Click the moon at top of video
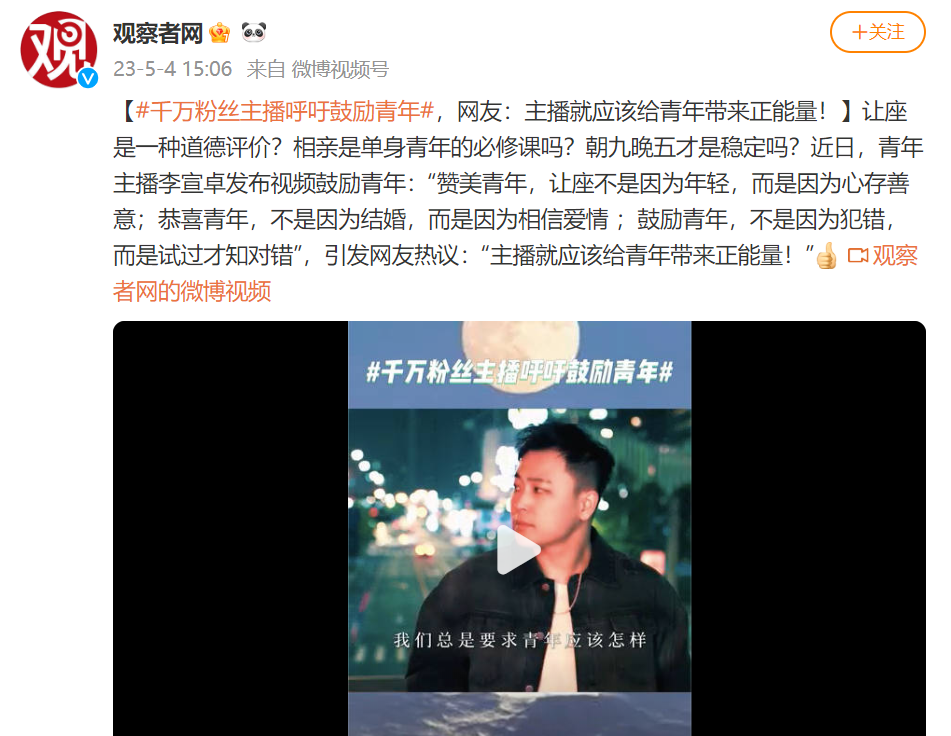Screen dimensions: 951x736 pos(520,340)
